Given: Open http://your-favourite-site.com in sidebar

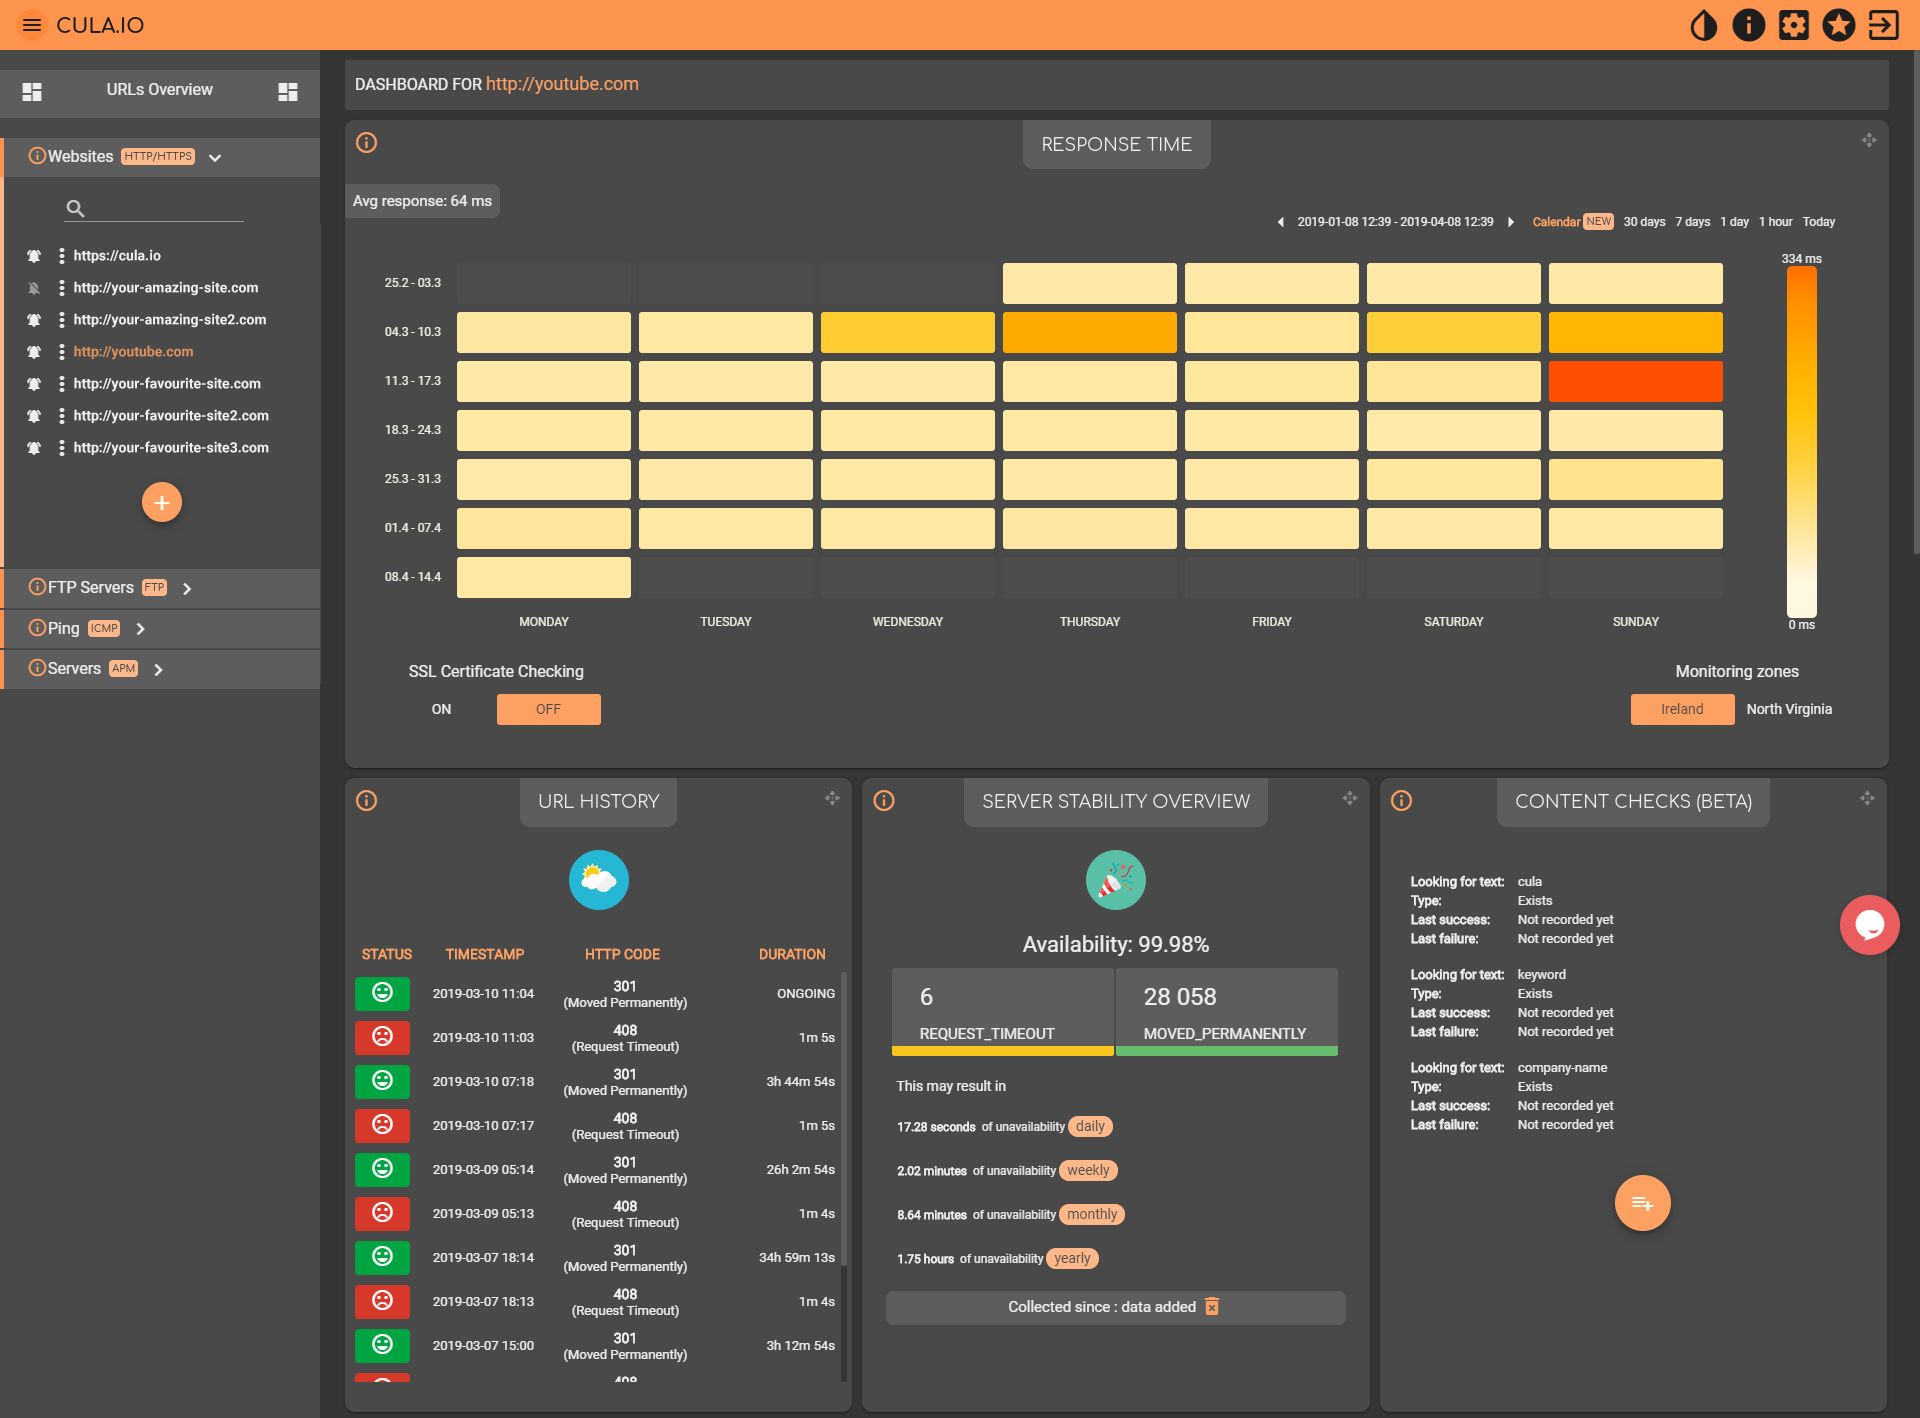Looking at the screenshot, I should click(167, 384).
